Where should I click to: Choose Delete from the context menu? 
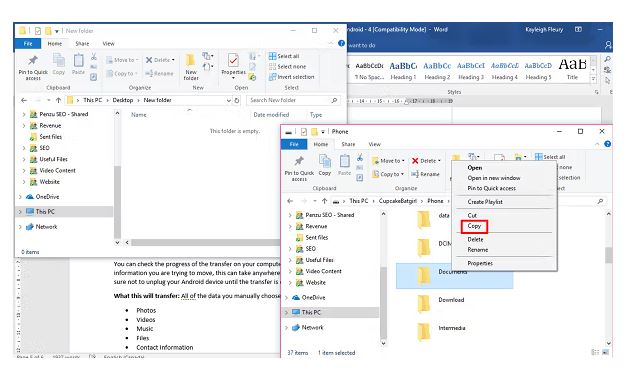(x=504, y=240)
